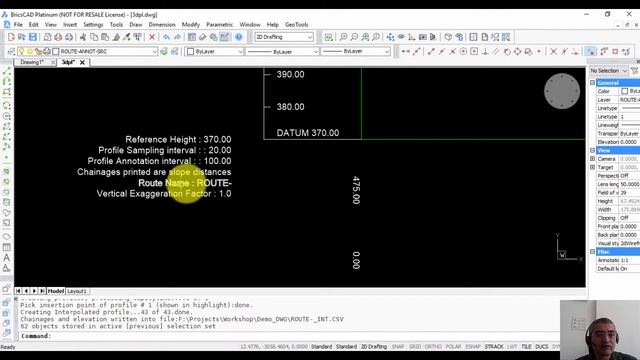Toggle ORTHO in the status bar
This screenshot has width=640, height=360.
(x=433, y=347)
